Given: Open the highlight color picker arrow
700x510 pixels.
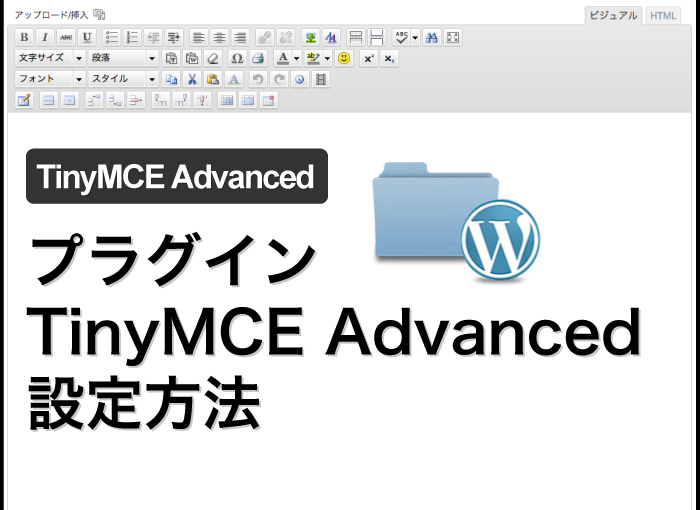Looking at the screenshot, I should (327, 58).
